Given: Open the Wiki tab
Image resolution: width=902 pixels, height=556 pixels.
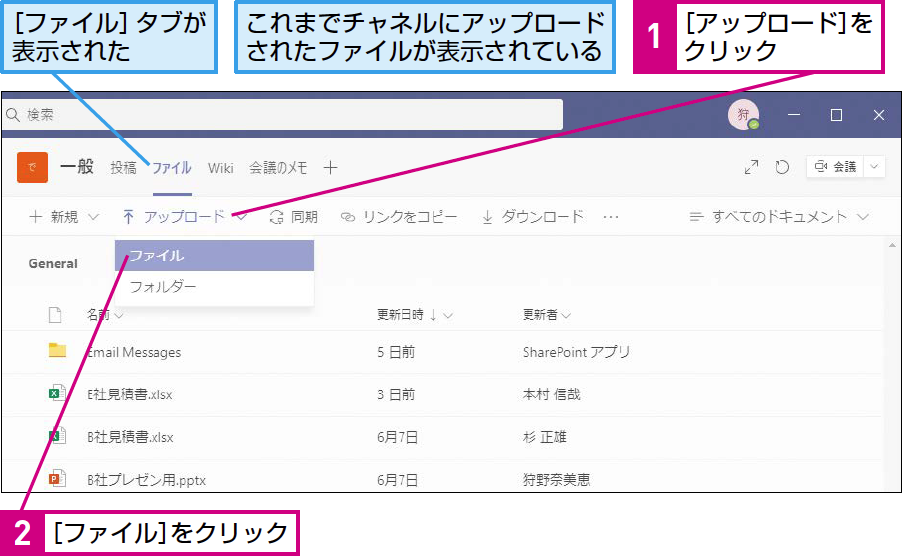Looking at the screenshot, I should pos(220,168).
